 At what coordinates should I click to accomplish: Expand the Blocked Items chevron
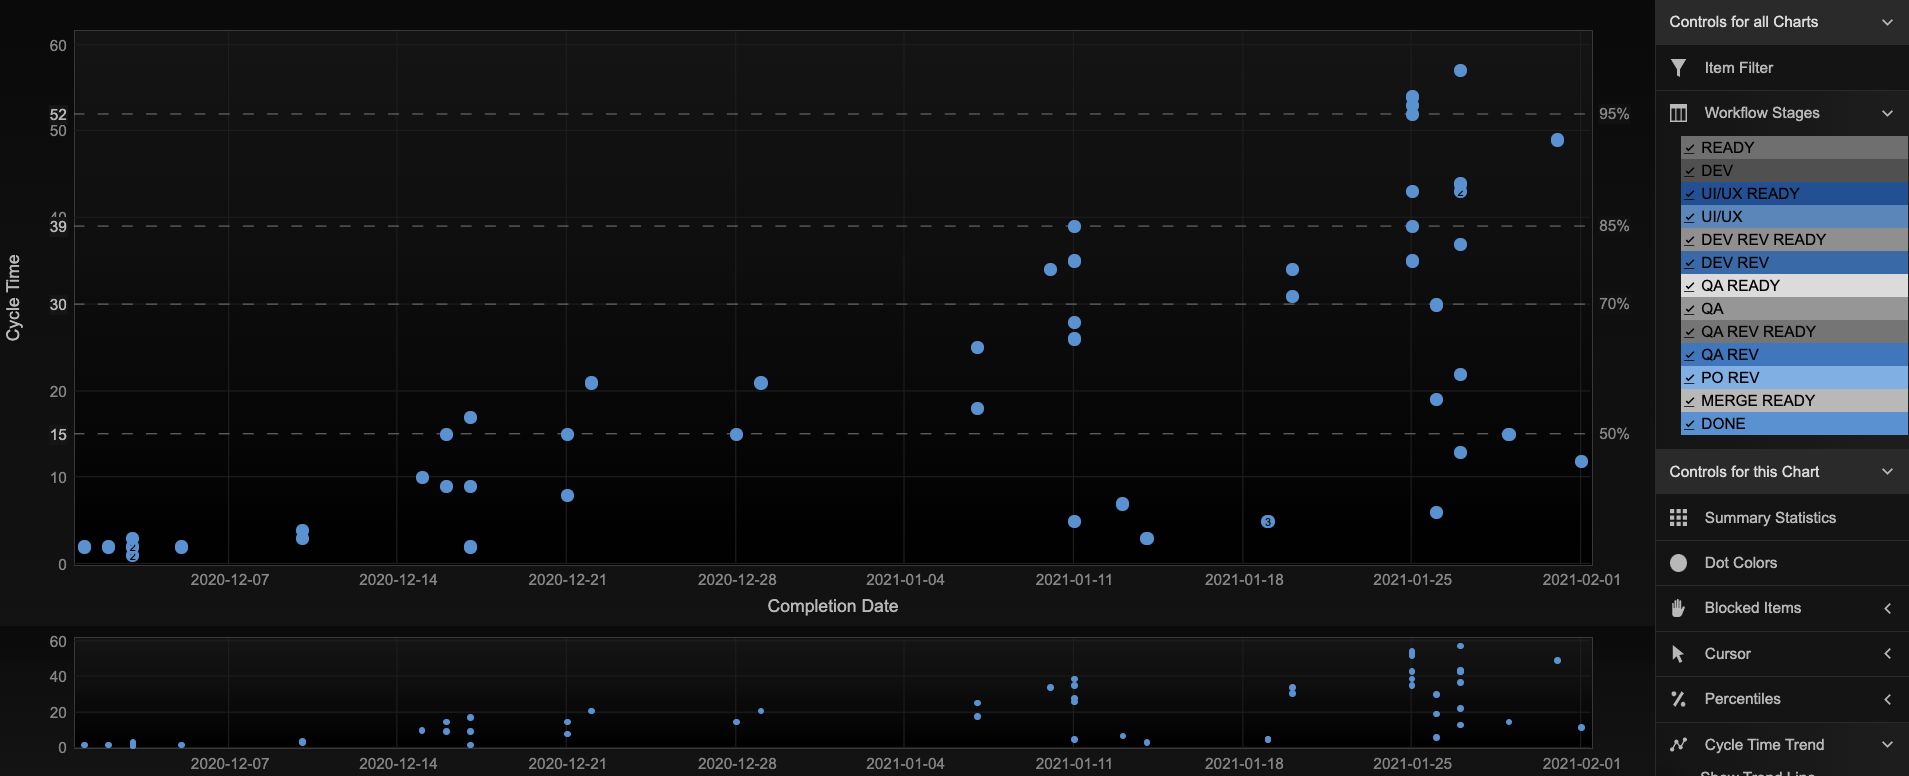[1887, 608]
